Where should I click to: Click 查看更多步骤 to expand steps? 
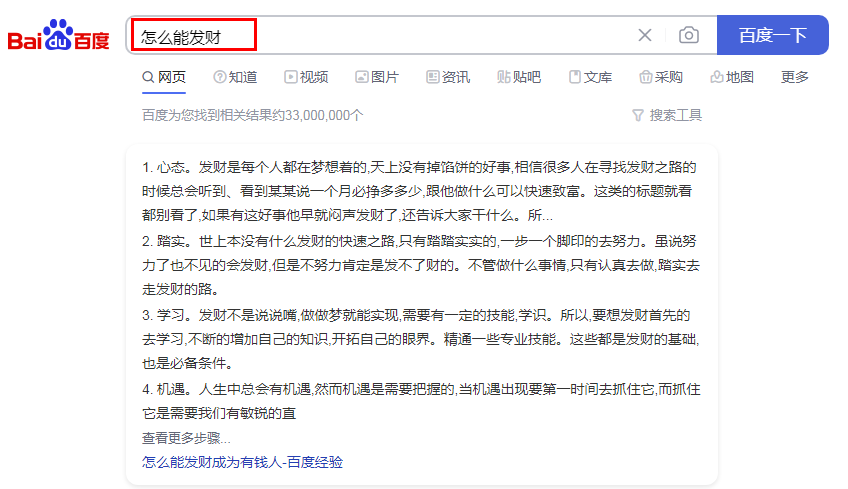(186, 438)
